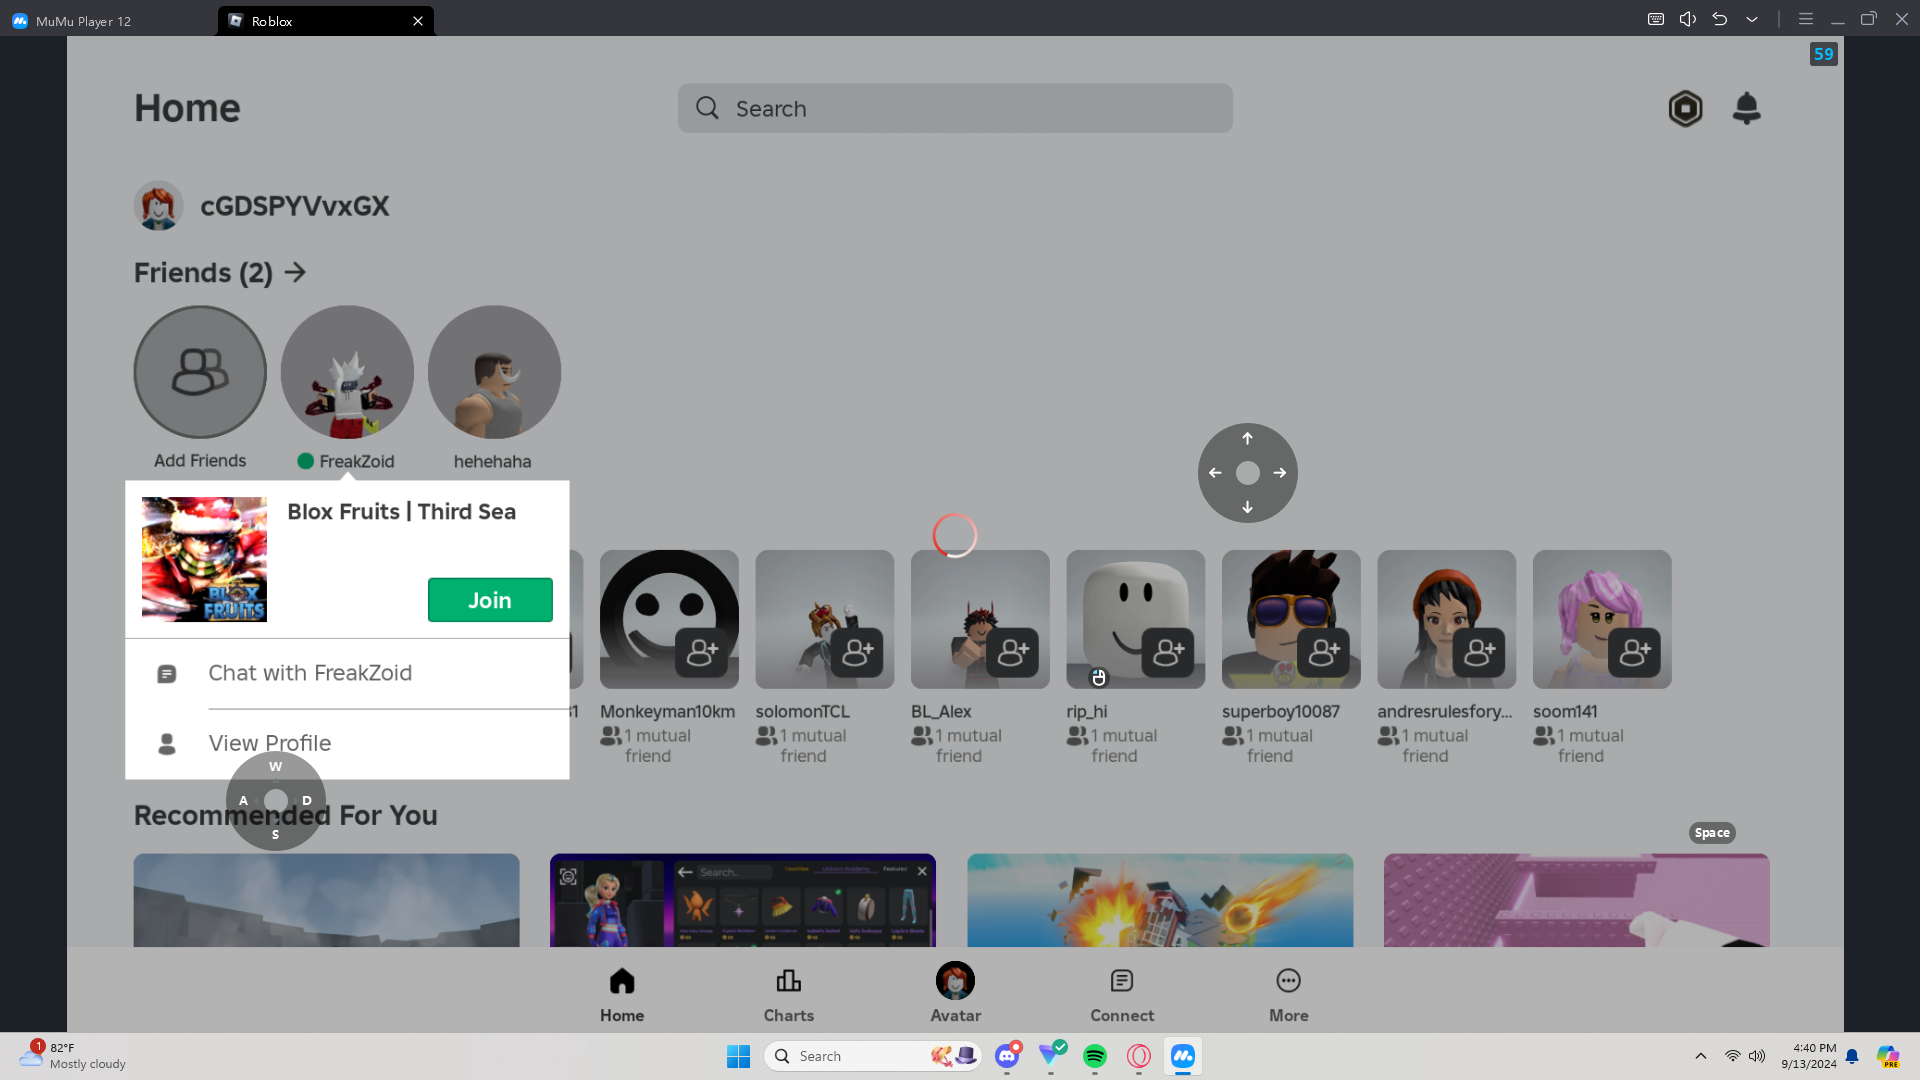This screenshot has width=1920, height=1080.
Task: Open the weather widget on the taskbar
Action: (73, 1056)
